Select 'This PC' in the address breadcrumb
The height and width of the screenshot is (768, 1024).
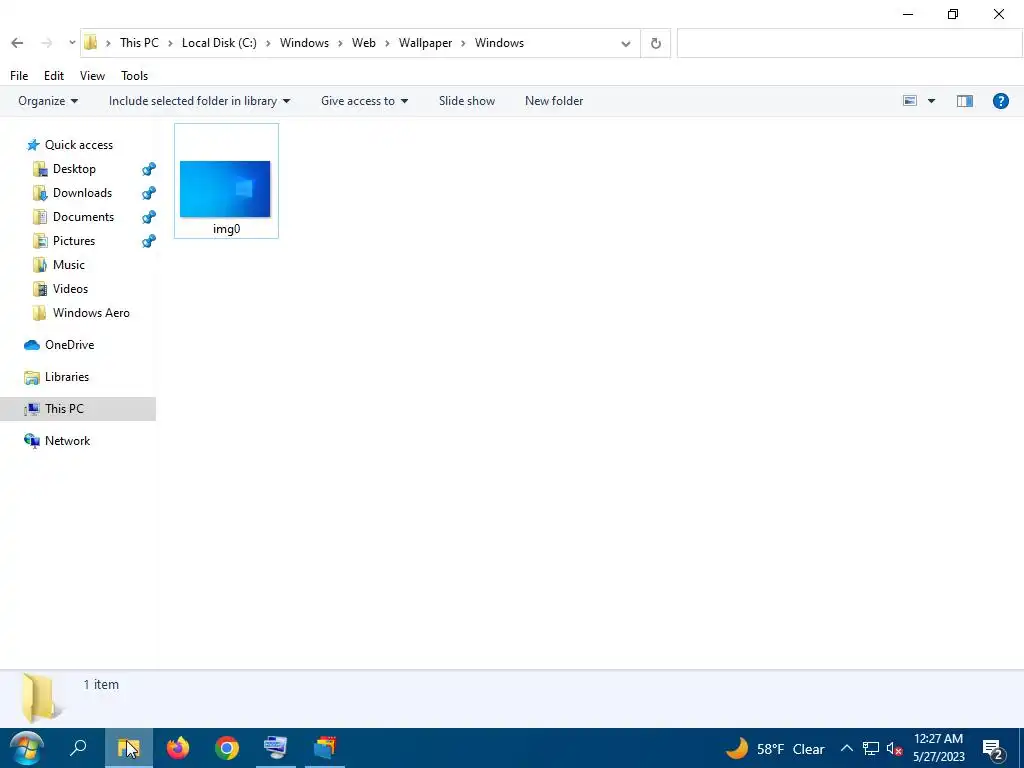[x=139, y=43]
